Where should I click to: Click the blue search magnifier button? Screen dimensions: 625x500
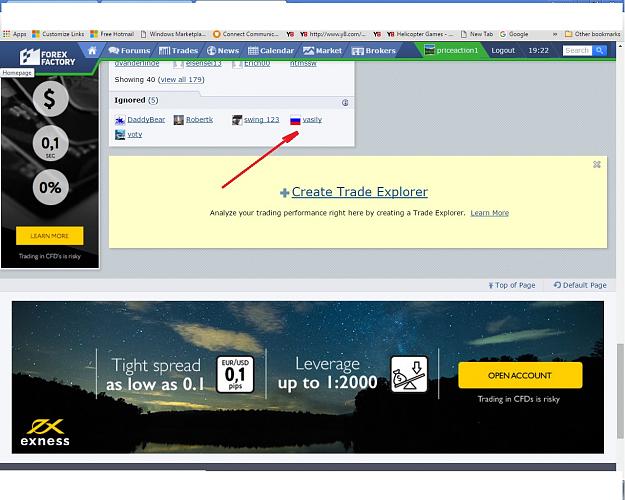point(599,50)
